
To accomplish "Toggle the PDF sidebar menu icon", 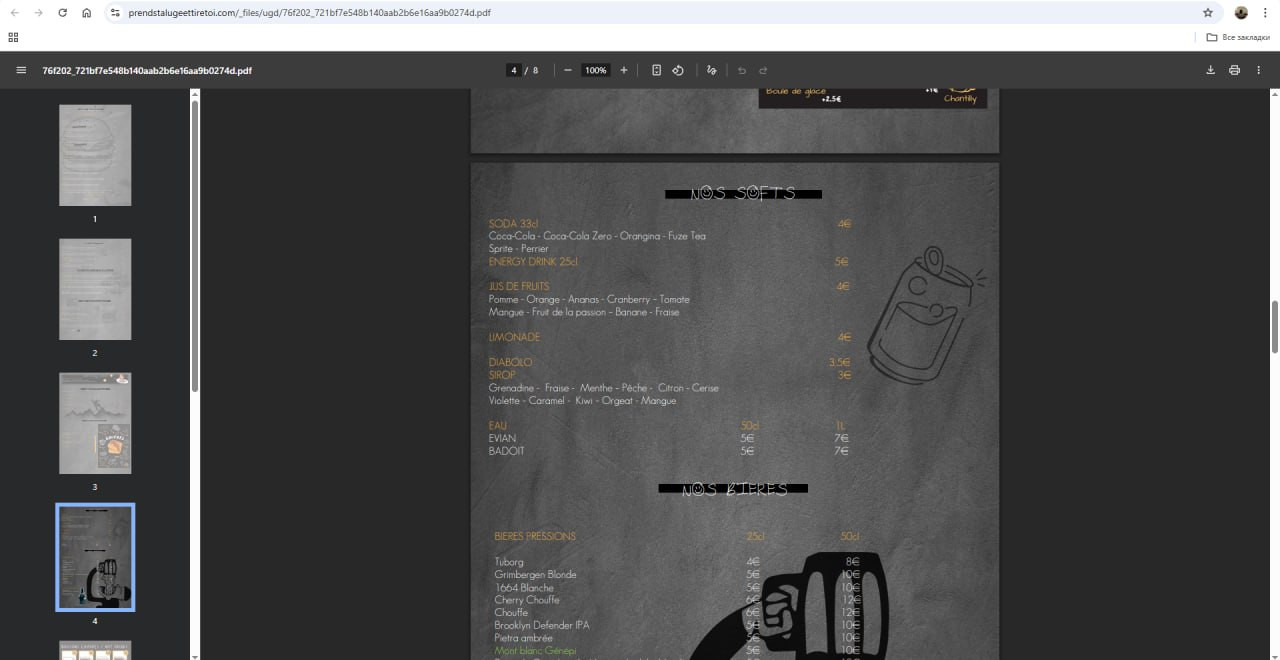I will pyautogui.click(x=21, y=70).
